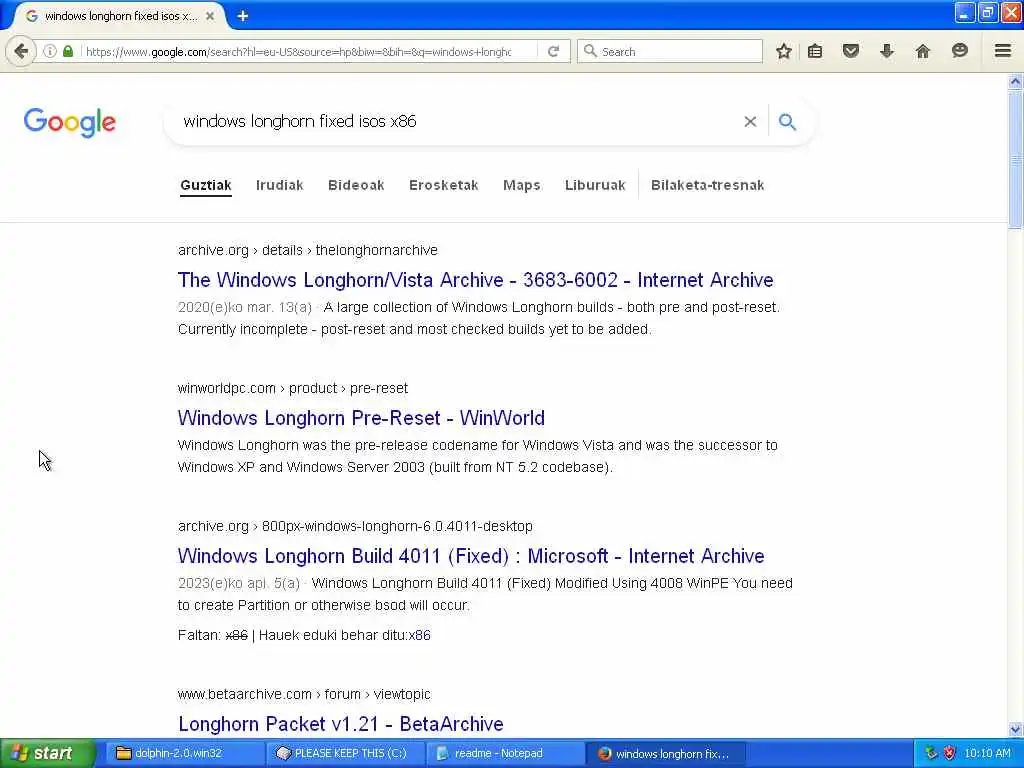Switch to readme - Notepad taskbar window
Image resolution: width=1024 pixels, height=768 pixels.
(x=505, y=753)
